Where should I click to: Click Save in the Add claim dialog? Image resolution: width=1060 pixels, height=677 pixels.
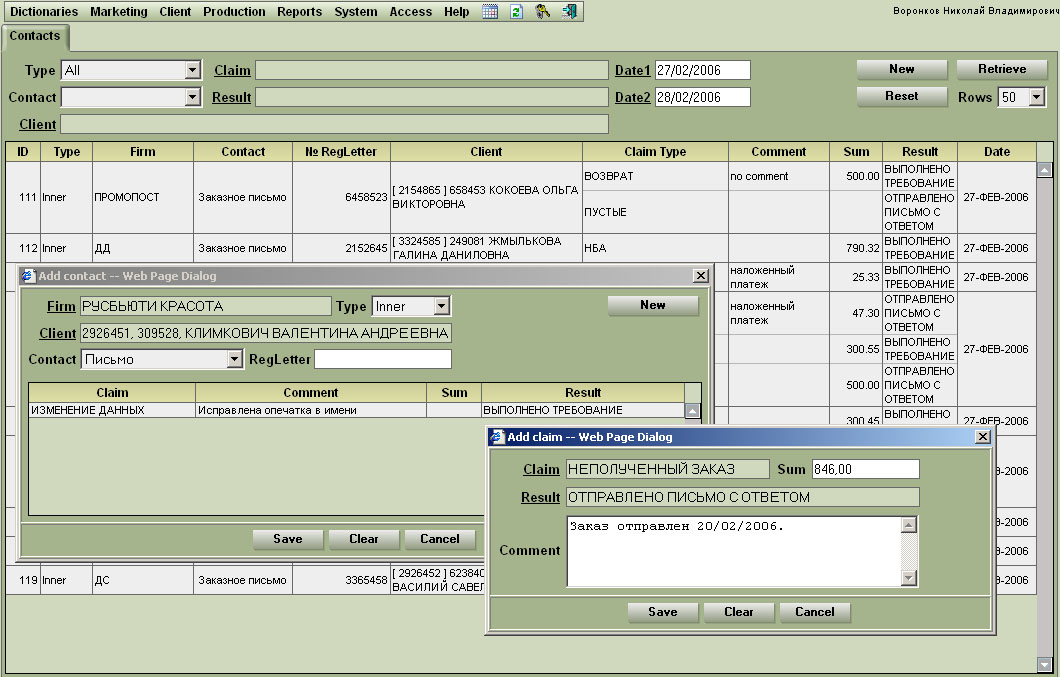[662, 612]
